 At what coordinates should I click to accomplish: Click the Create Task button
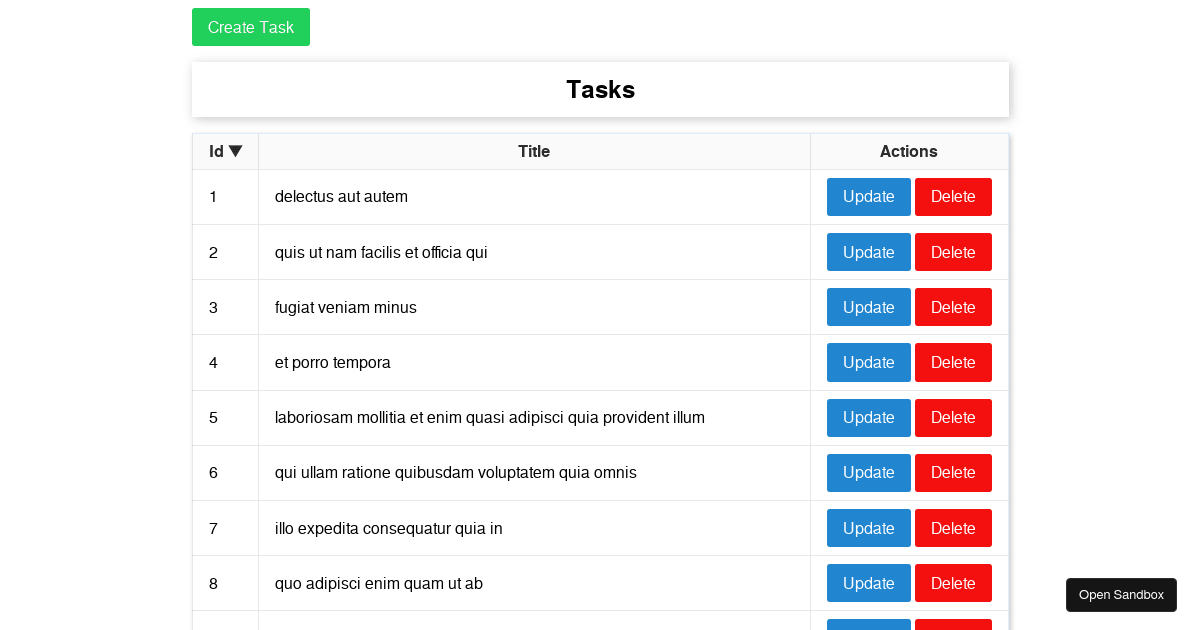250,27
